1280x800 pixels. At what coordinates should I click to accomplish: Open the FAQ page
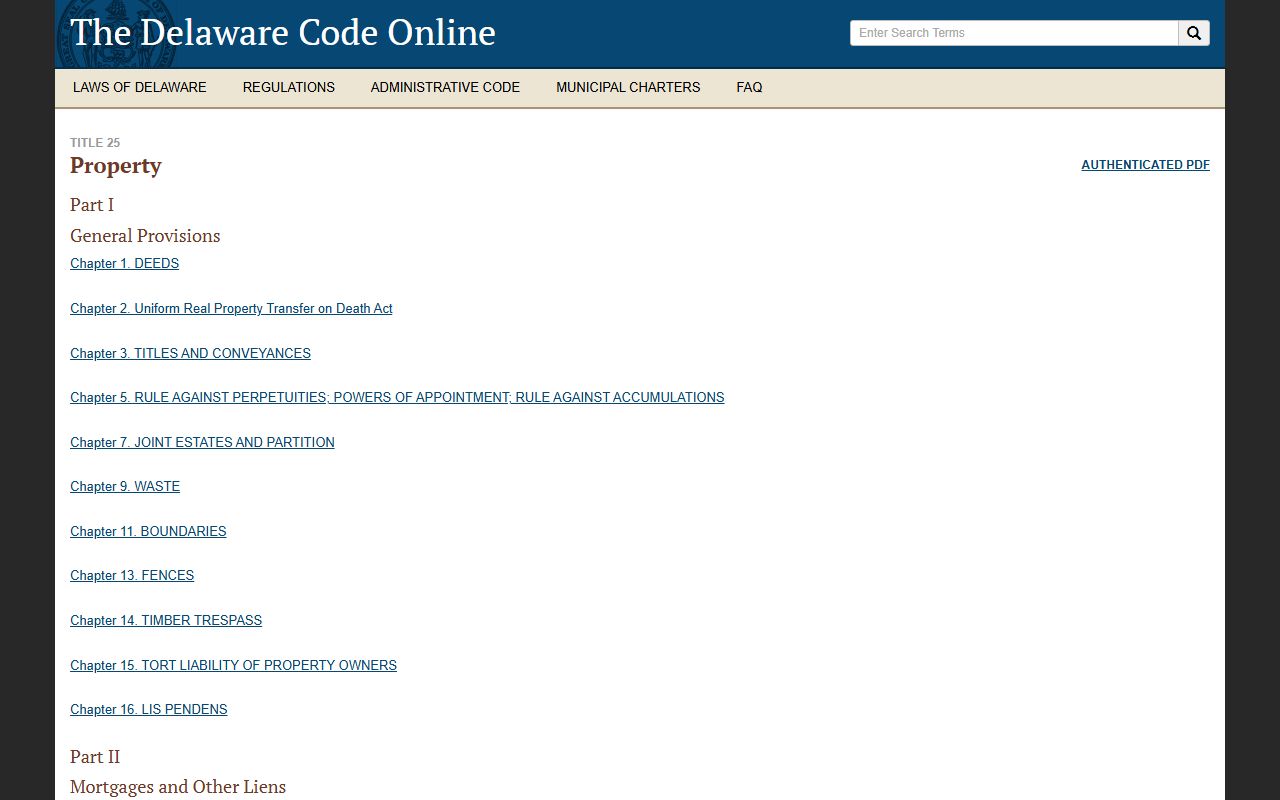tap(749, 87)
